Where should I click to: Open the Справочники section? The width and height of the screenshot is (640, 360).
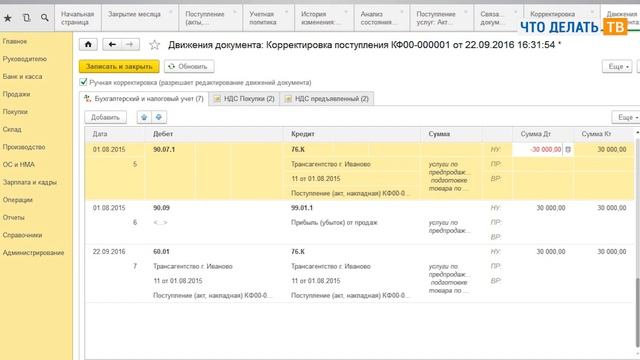[x=22, y=235]
